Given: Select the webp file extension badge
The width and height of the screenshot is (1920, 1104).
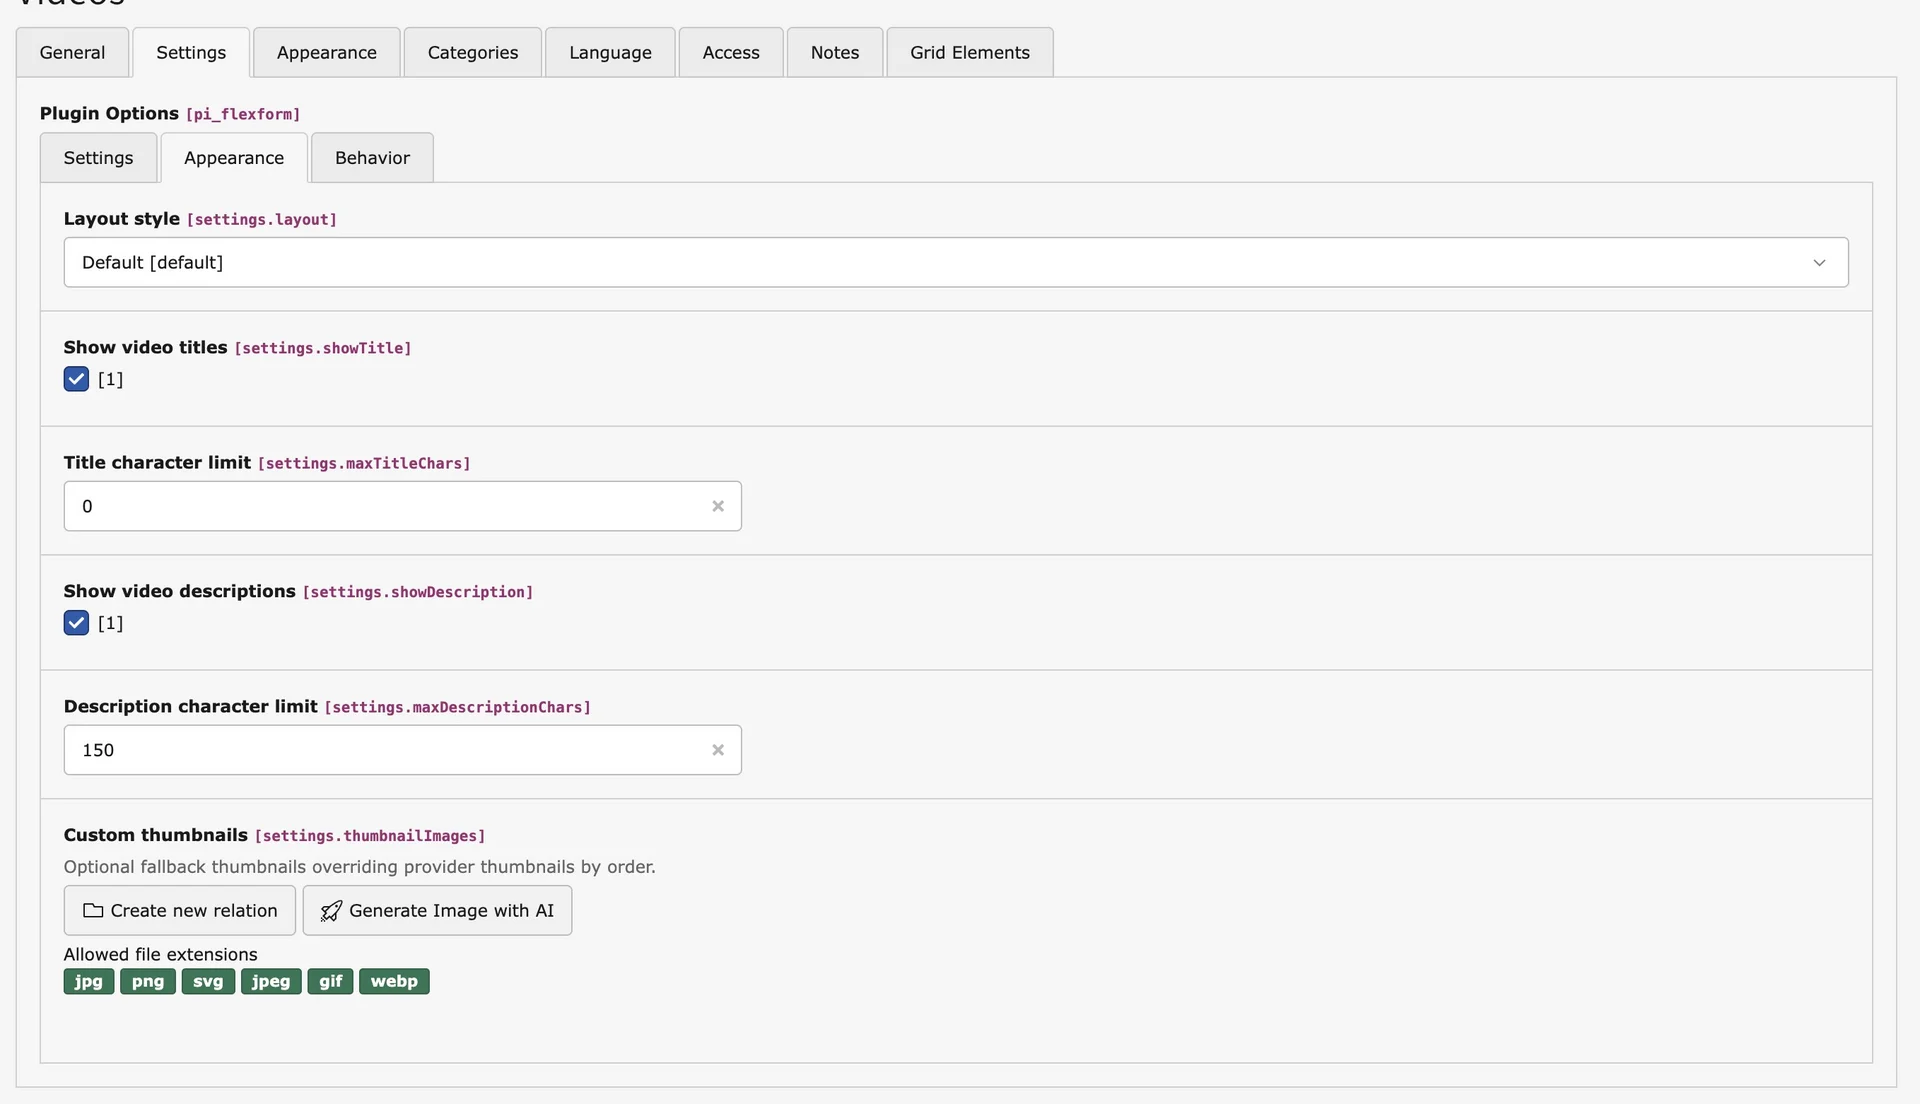Looking at the screenshot, I should pyautogui.click(x=393, y=981).
